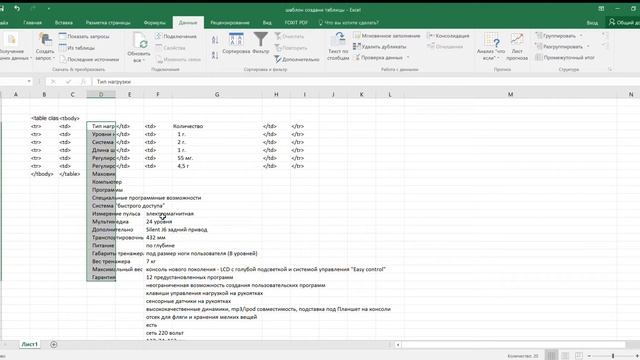Viewport: 640px width, 360px height.
Task: Open the Формулы tab
Action: (x=155, y=23)
